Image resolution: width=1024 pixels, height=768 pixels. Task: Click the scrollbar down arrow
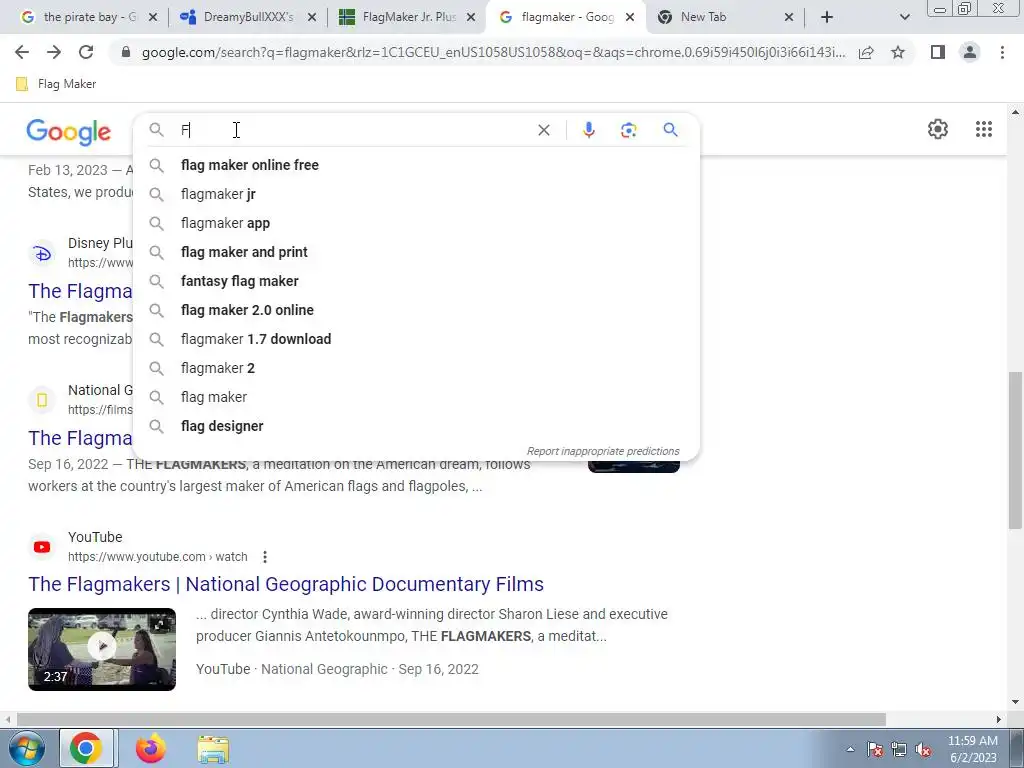tap(1015, 702)
